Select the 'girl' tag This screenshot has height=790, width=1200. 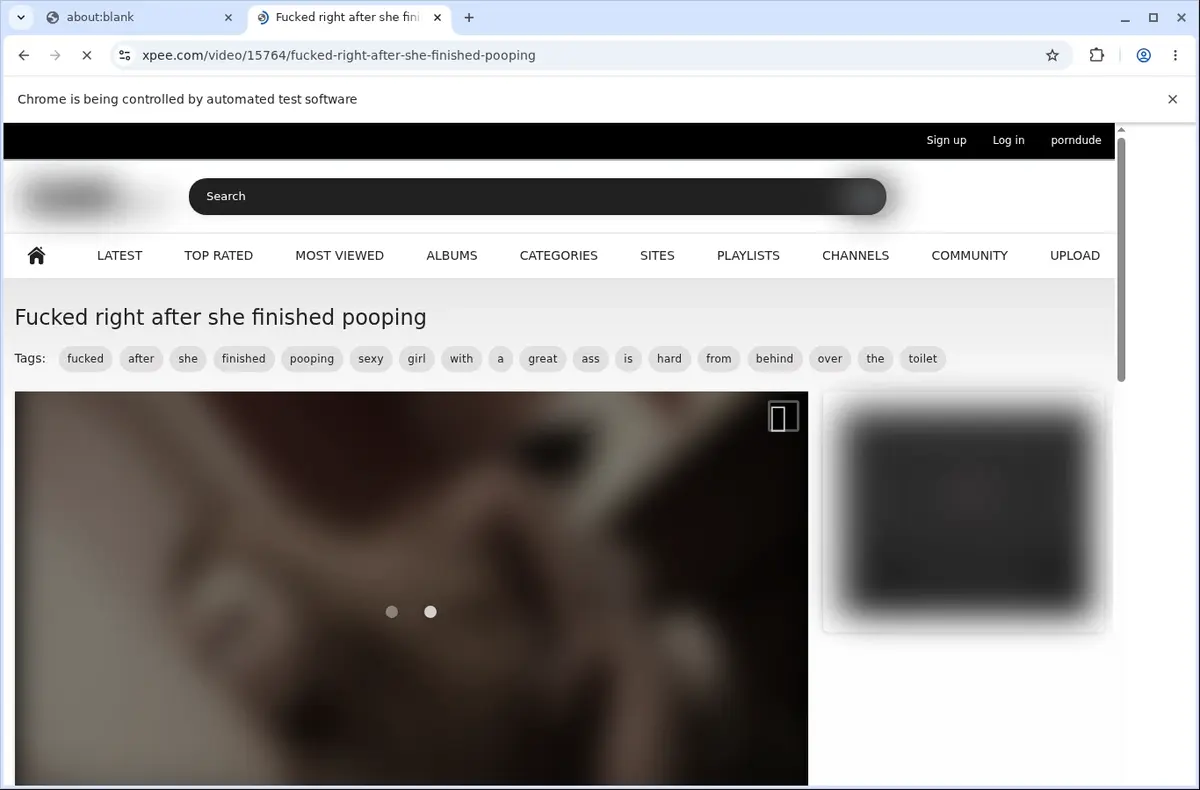click(x=417, y=358)
